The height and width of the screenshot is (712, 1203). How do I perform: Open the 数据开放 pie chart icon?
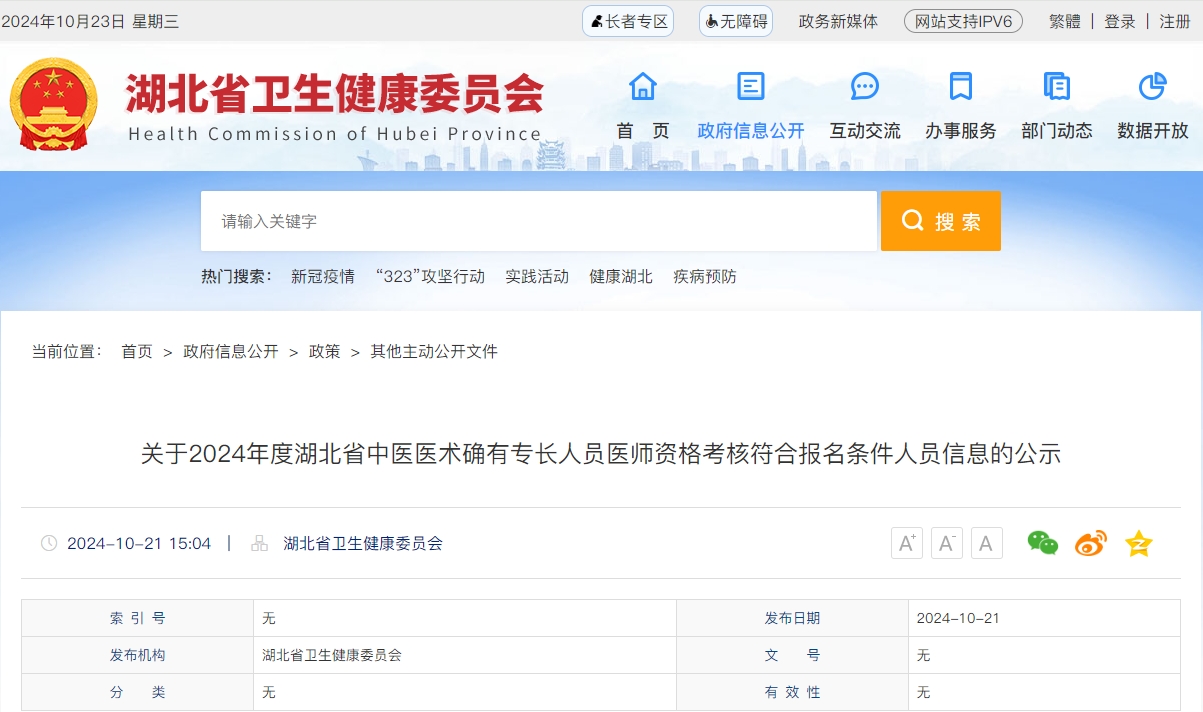point(1153,87)
